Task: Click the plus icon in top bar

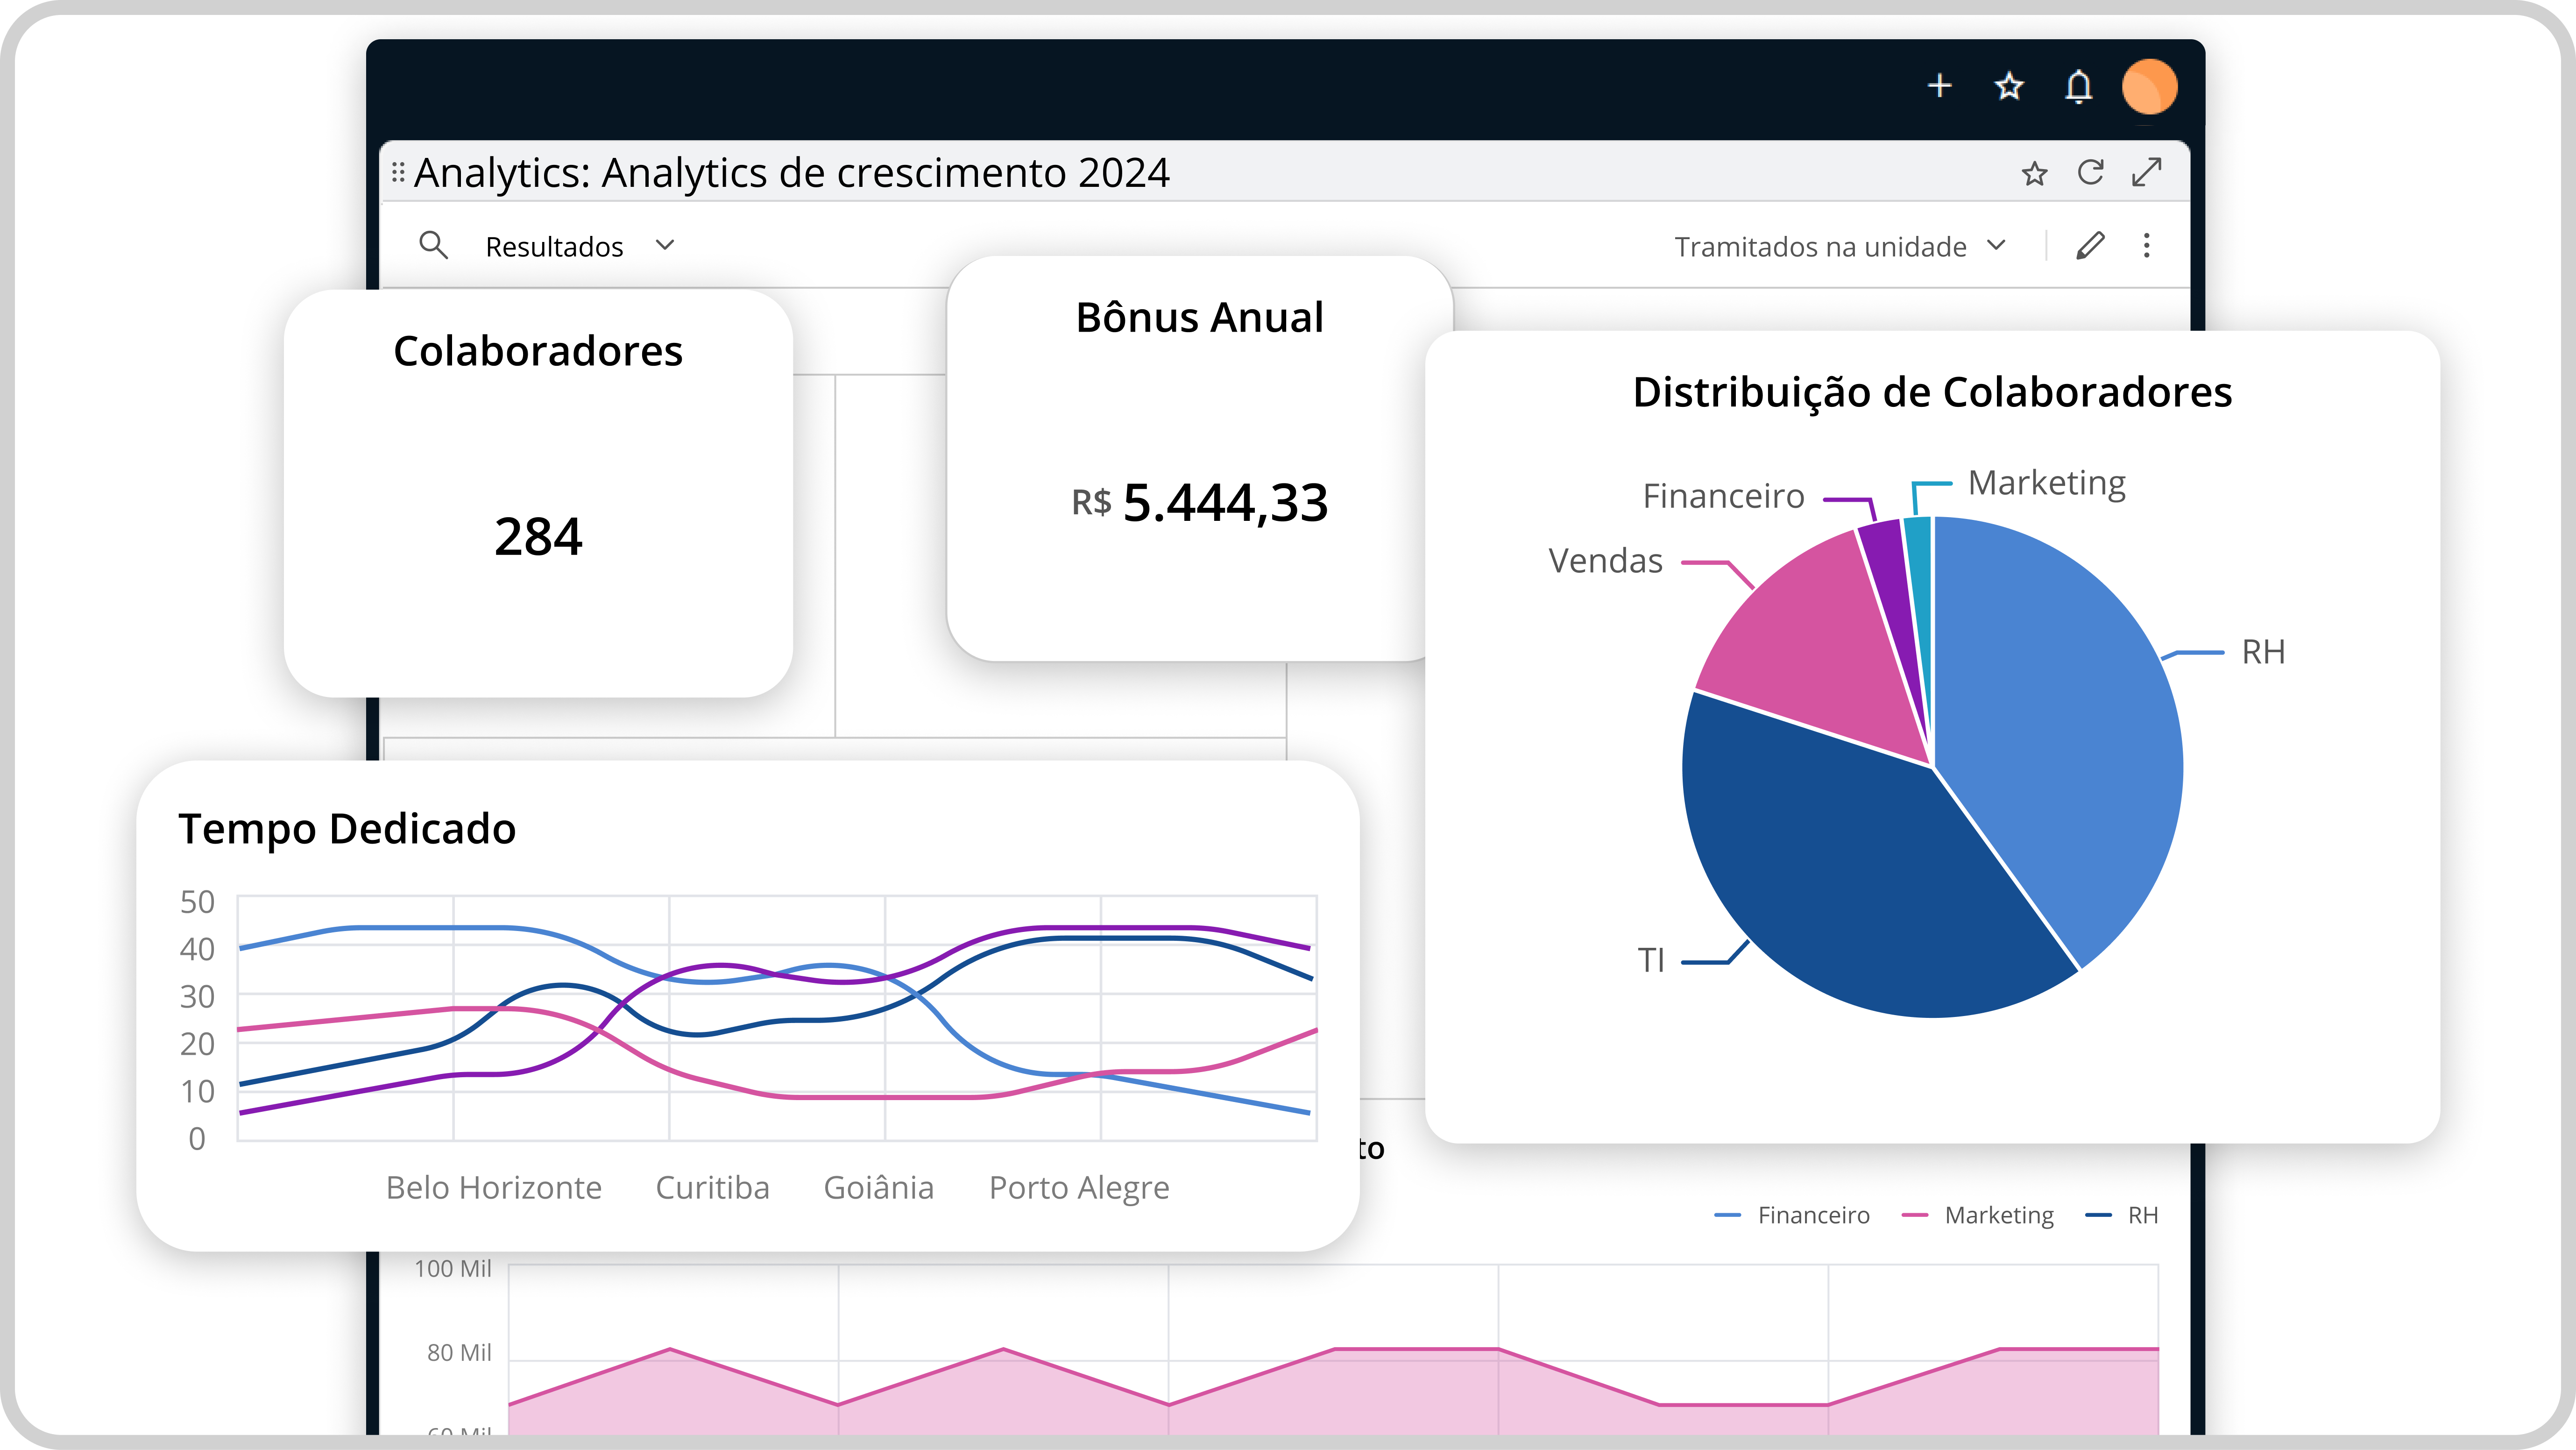Action: [x=1939, y=86]
